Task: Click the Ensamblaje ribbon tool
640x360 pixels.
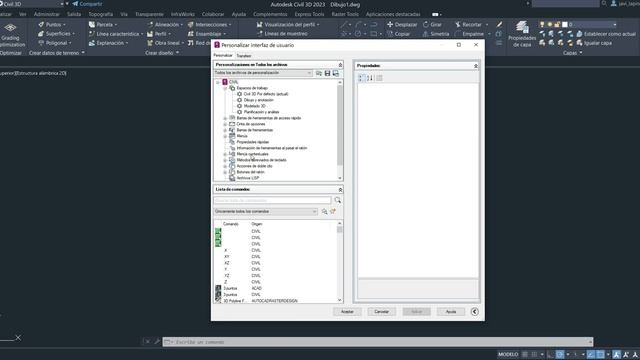Action: coord(207,34)
